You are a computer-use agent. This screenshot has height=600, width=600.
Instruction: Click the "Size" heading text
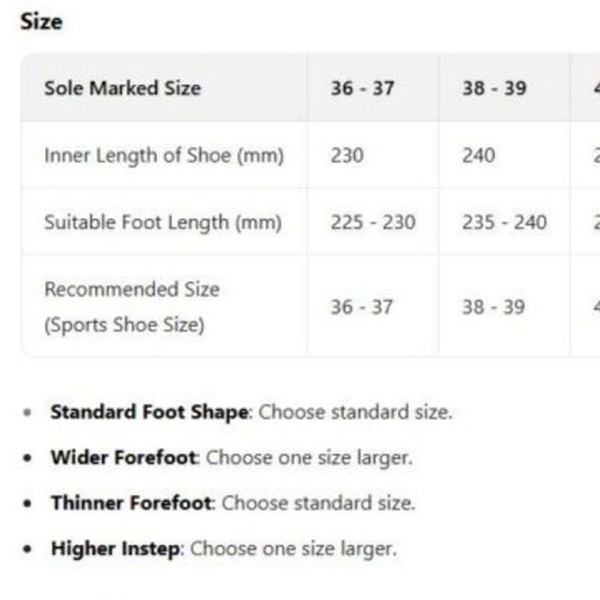40,21
